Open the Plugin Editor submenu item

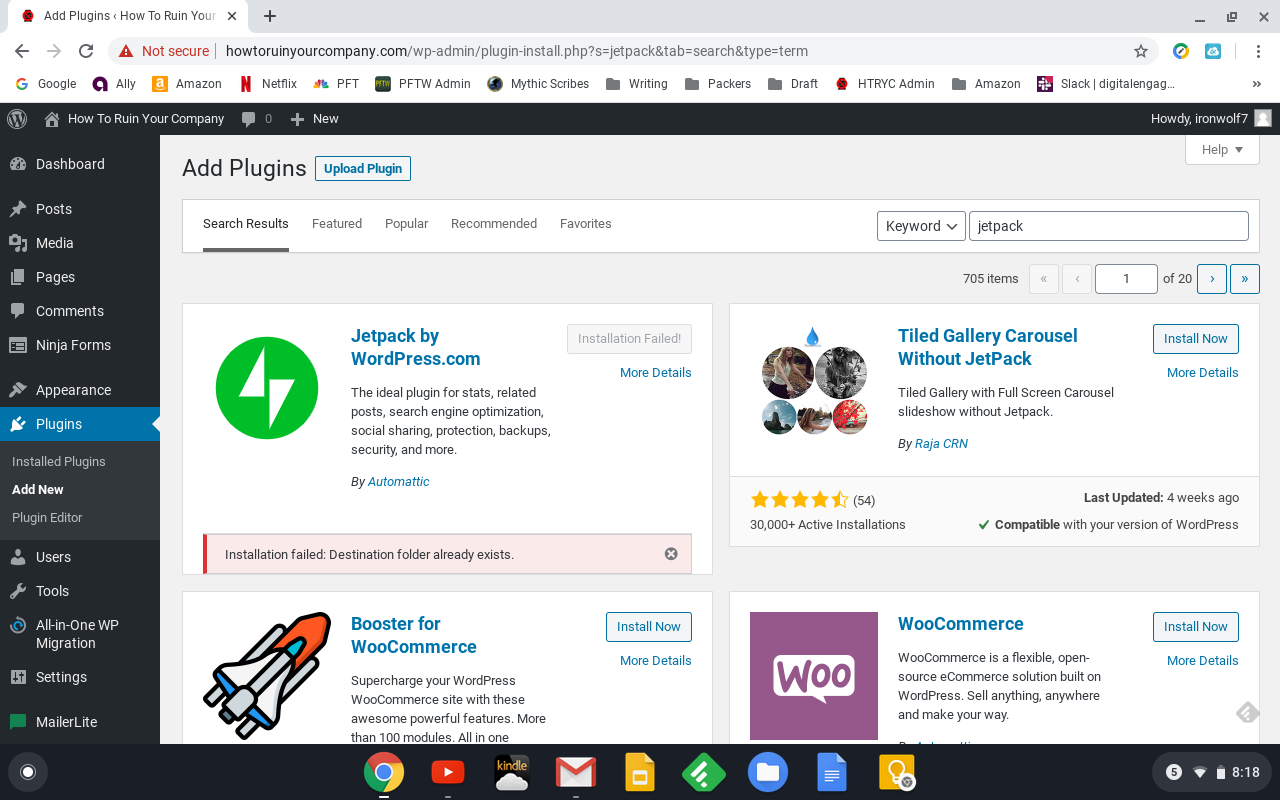tap(47, 518)
